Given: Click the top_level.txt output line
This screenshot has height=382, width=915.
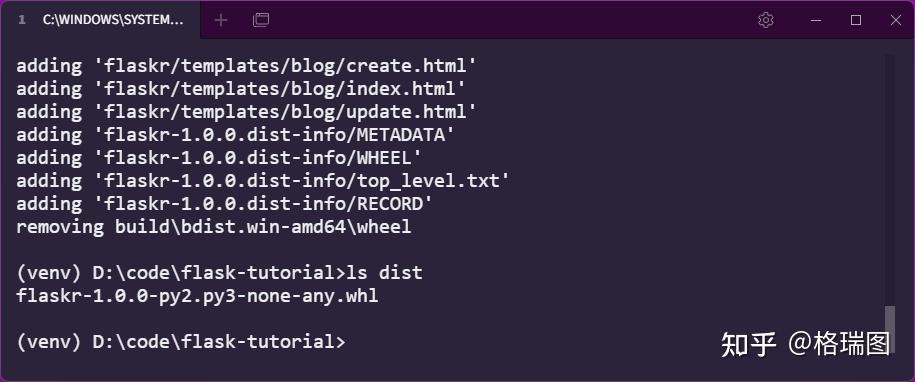Looking at the screenshot, I should (263, 181).
